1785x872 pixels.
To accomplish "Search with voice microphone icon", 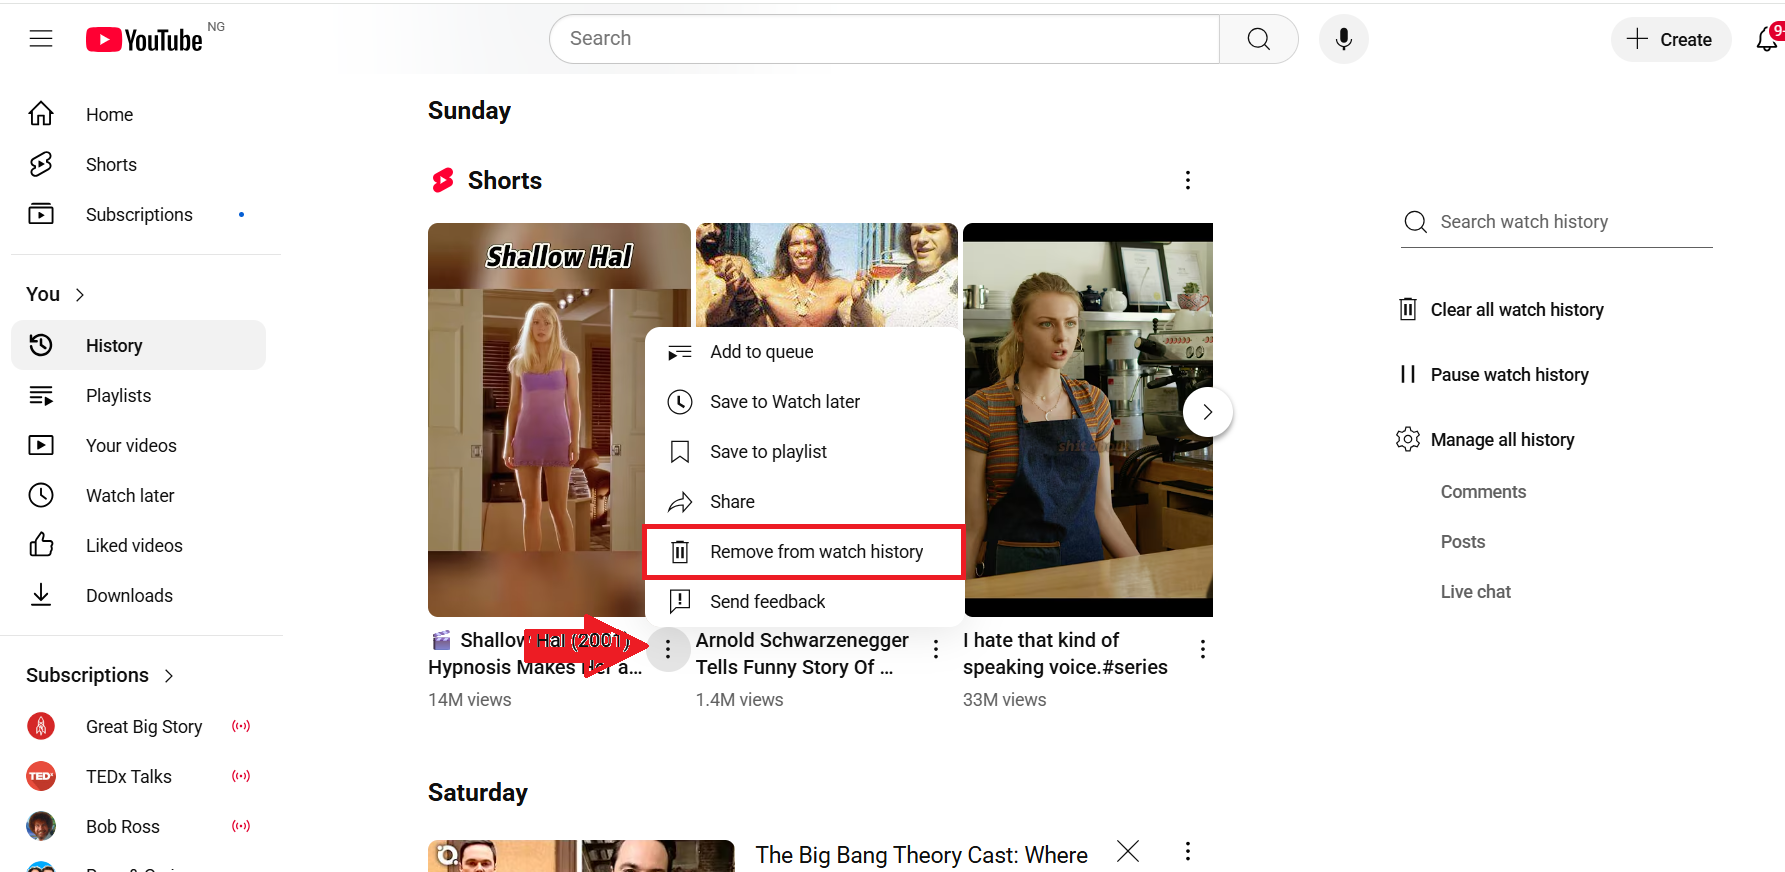I will tap(1343, 39).
